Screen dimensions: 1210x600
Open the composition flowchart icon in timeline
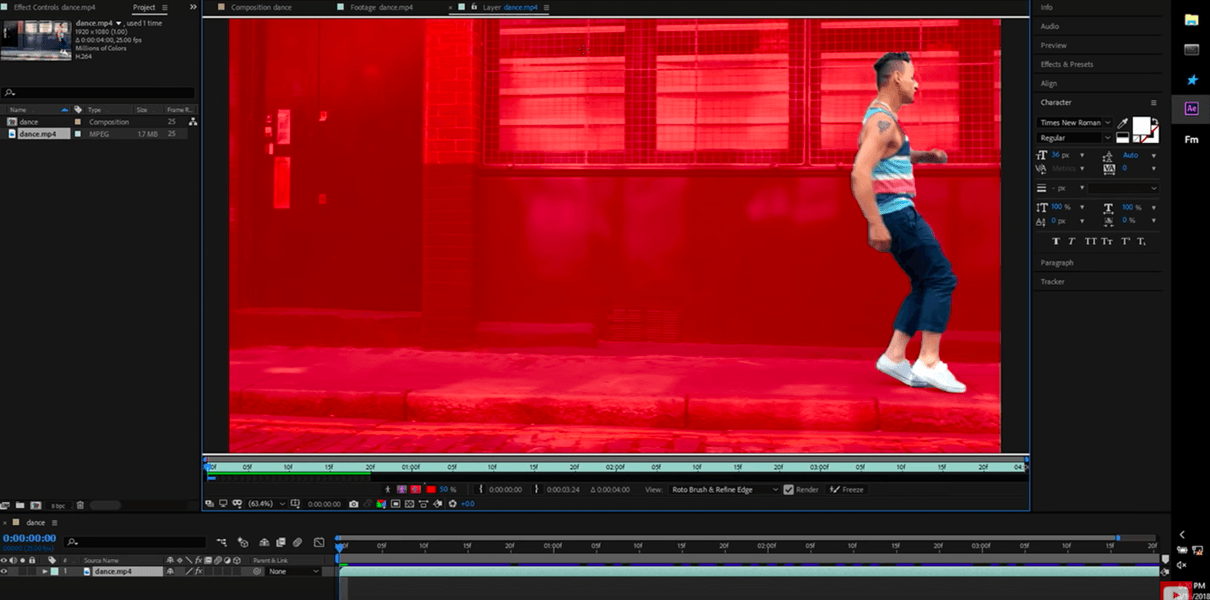pos(222,542)
